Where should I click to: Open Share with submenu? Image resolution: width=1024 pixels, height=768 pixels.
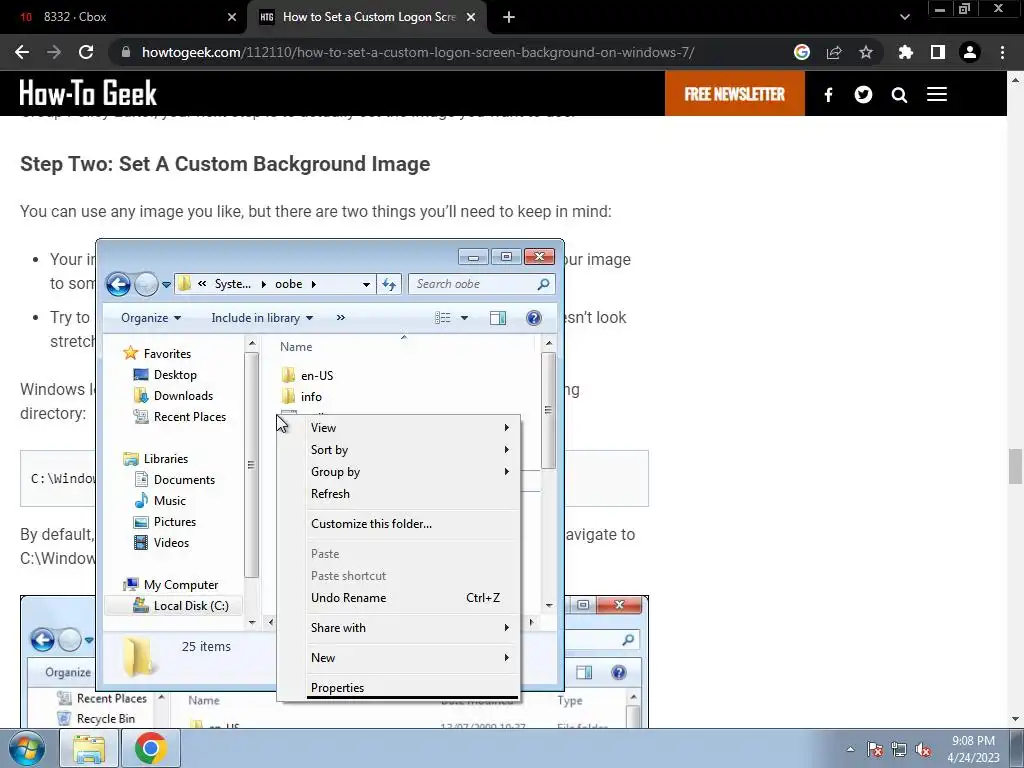click(413, 628)
